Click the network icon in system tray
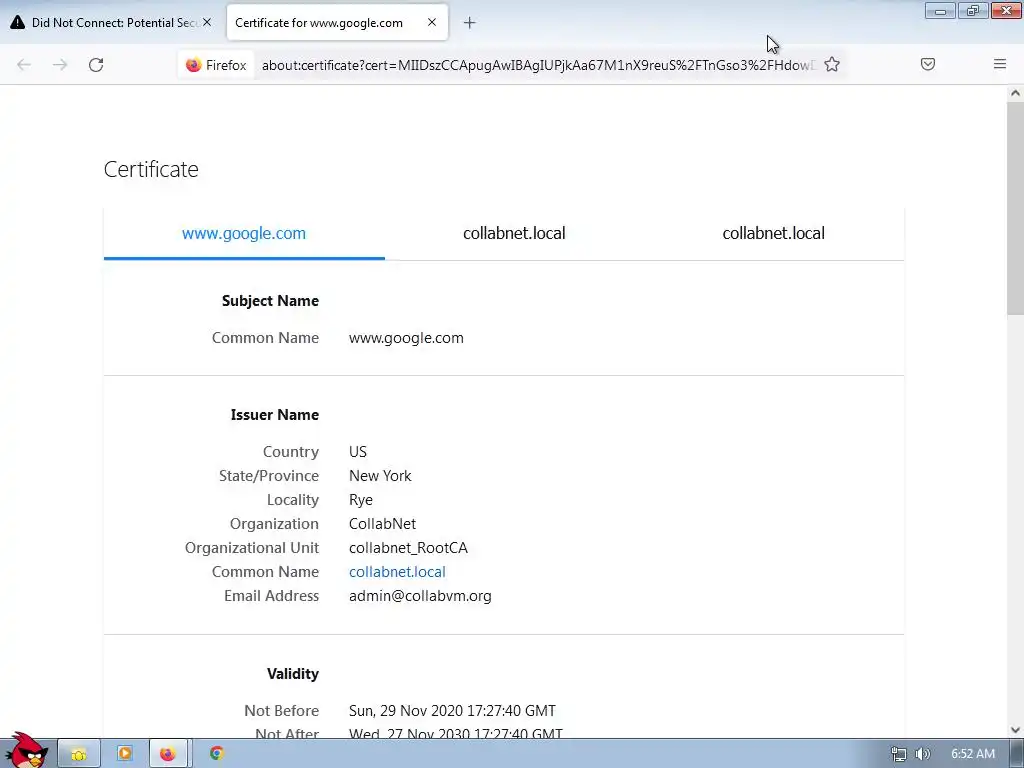1024x768 pixels. 899,754
